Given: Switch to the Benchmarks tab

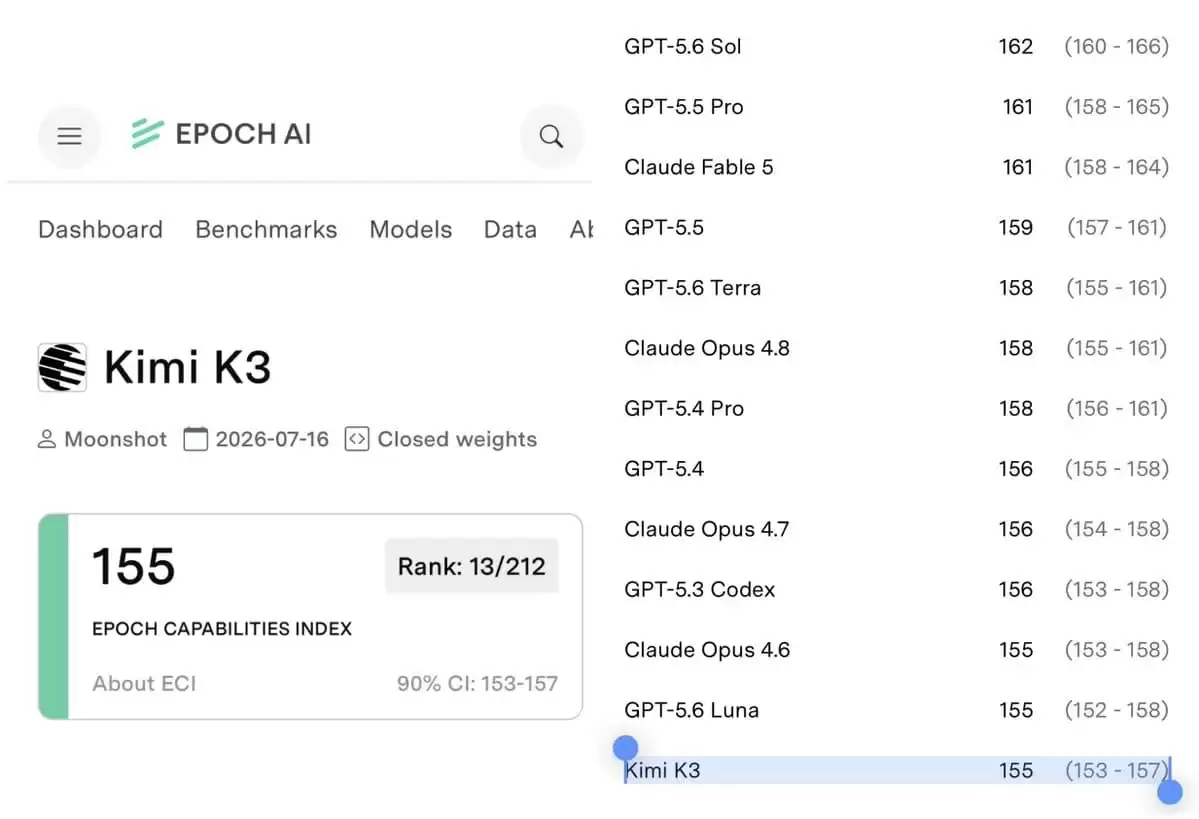Looking at the screenshot, I should [266, 229].
